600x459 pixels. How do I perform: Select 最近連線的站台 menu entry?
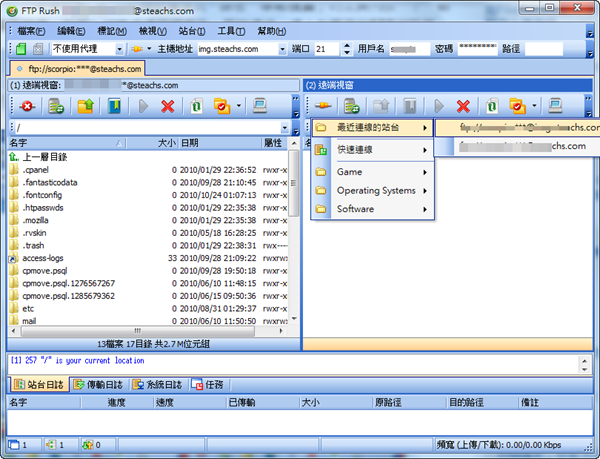pyautogui.click(x=373, y=127)
